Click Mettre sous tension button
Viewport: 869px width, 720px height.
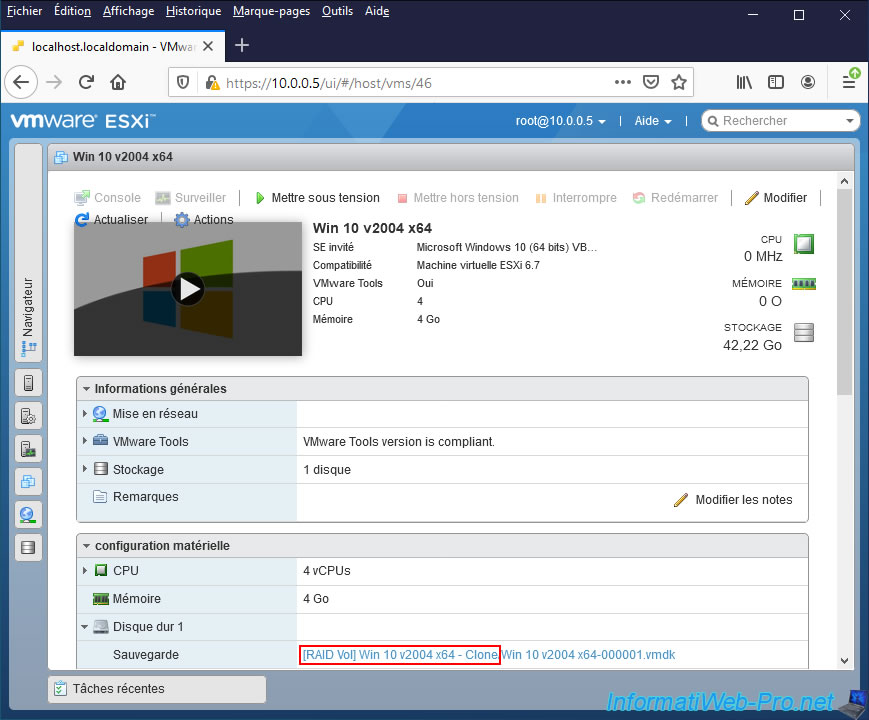pyautogui.click(x=317, y=198)
